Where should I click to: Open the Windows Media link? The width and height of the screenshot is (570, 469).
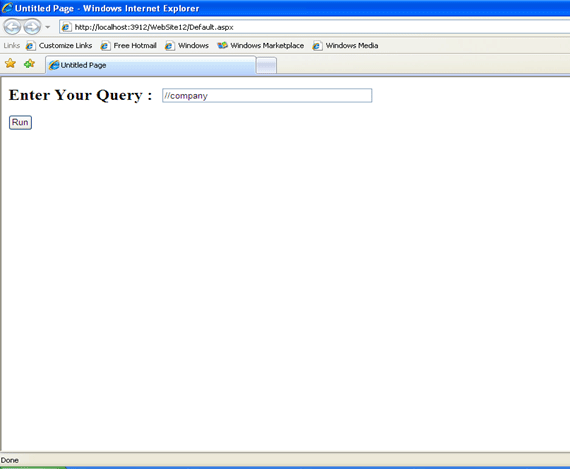pyautogui.click(x=352, y=45)
